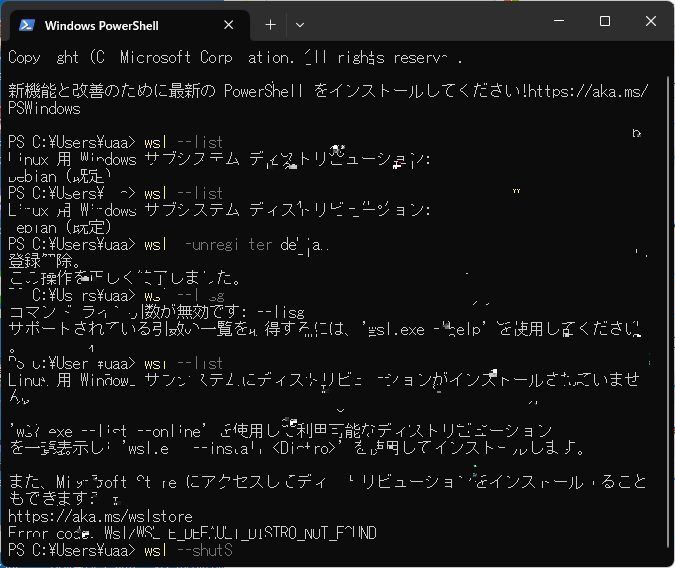Close the terminal window
675x568 pixels.
[650, 22]
